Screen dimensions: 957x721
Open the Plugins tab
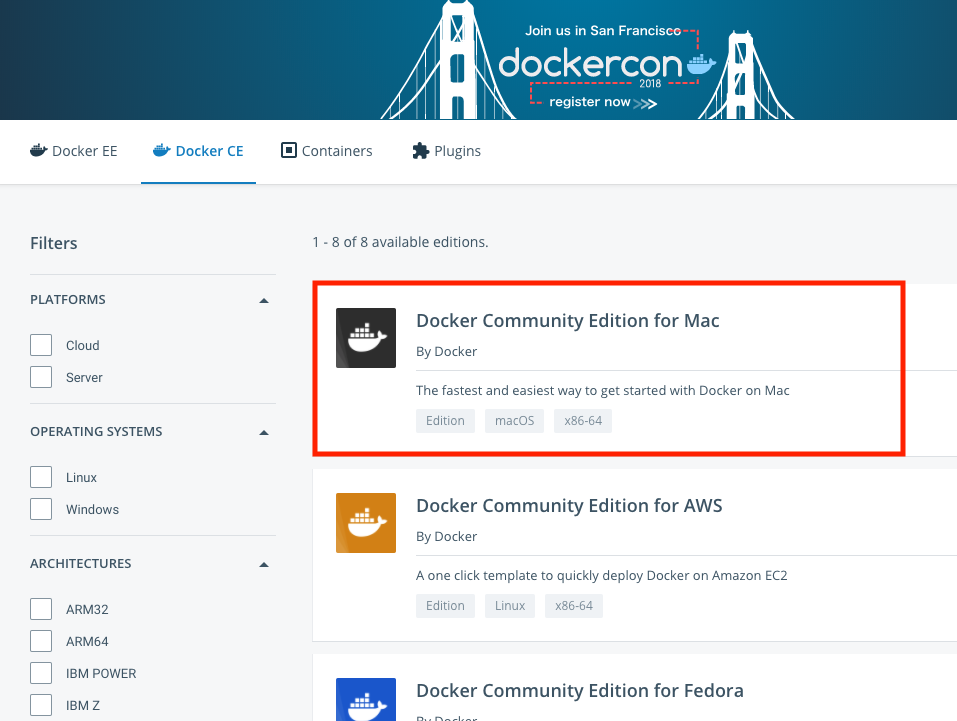(446, 151)
